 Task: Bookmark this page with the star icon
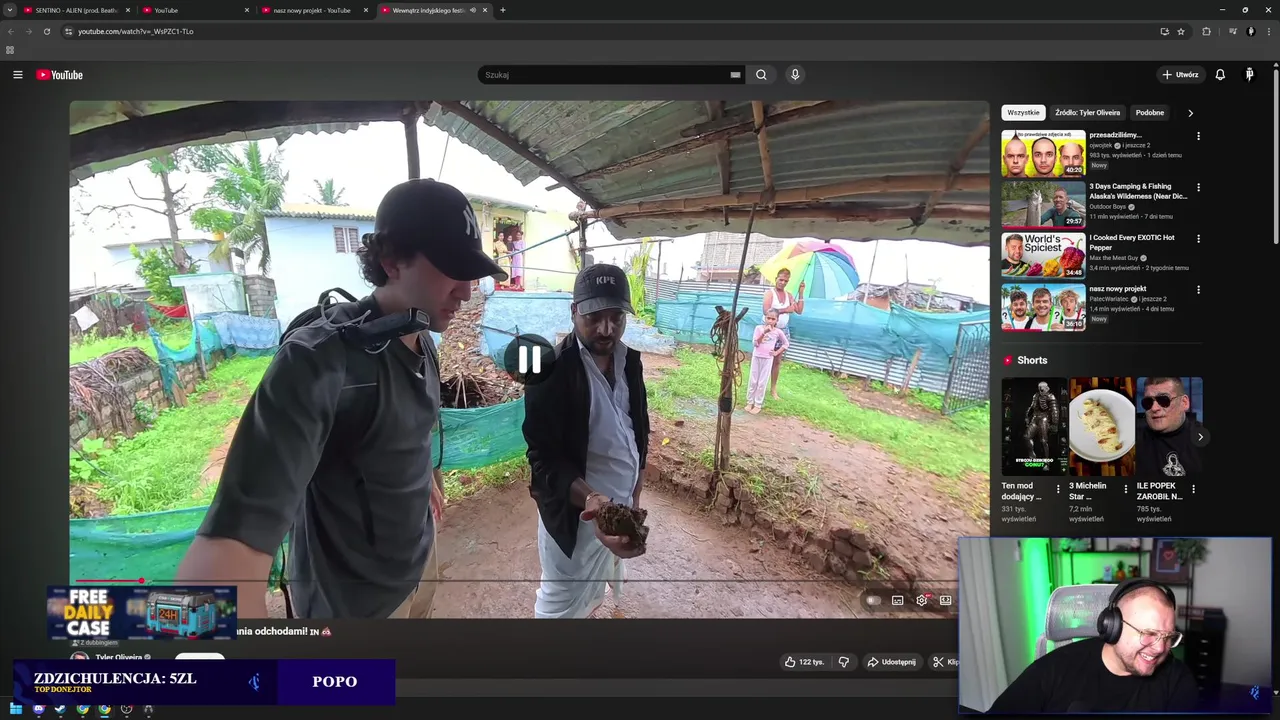point(1181,31)
